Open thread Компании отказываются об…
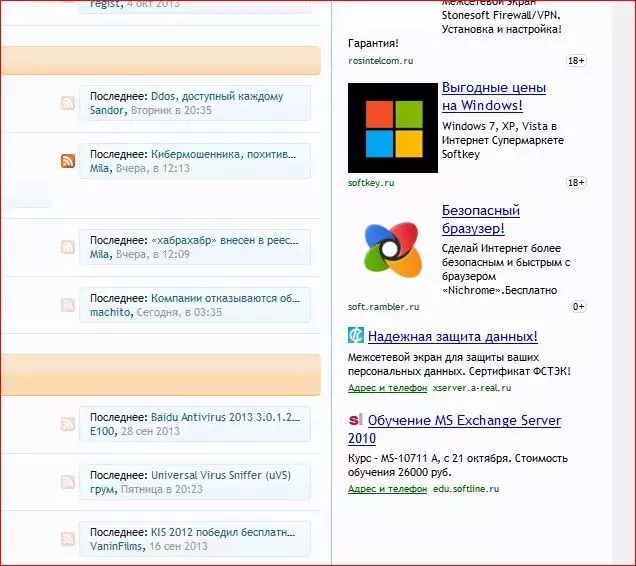 pyautogui.click(x=226, y=299)
